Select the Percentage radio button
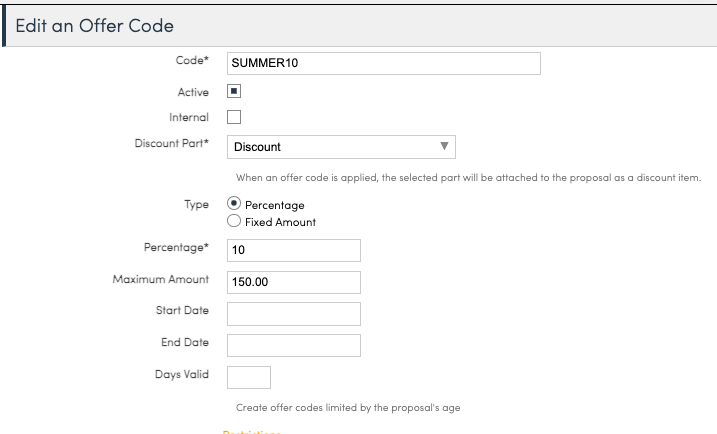 coord(235,204)
